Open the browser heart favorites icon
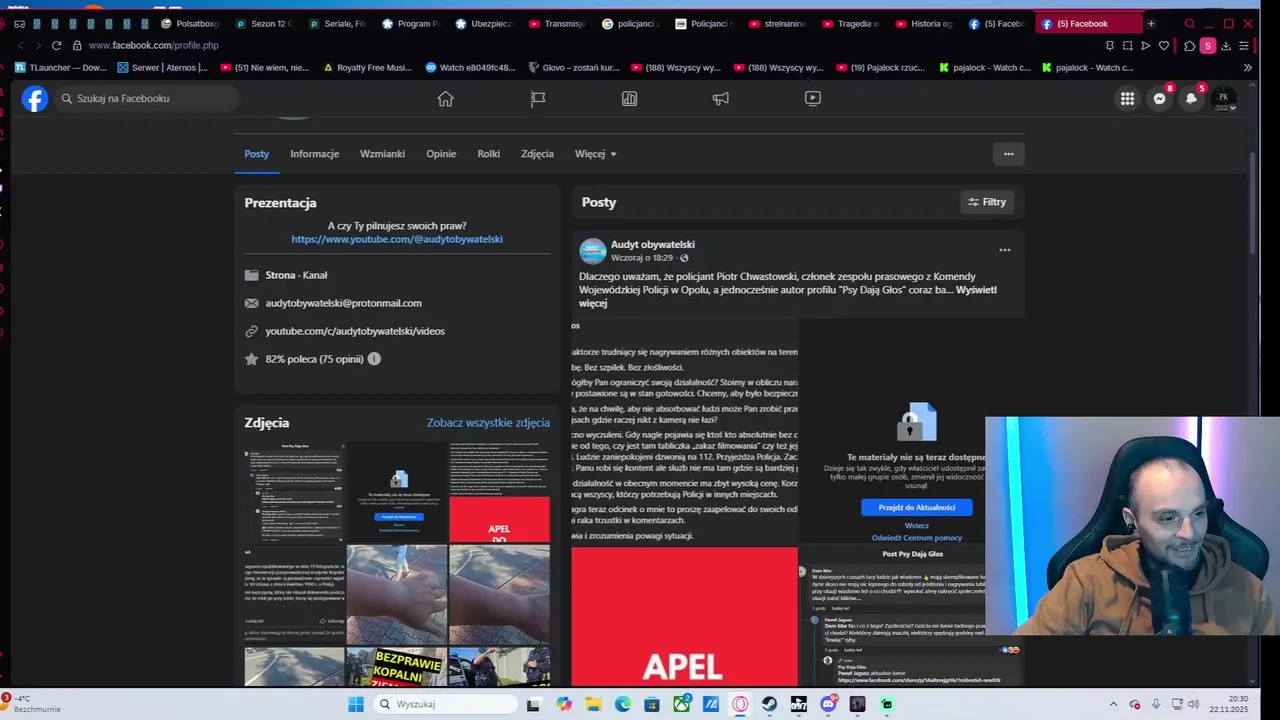 1164,45
